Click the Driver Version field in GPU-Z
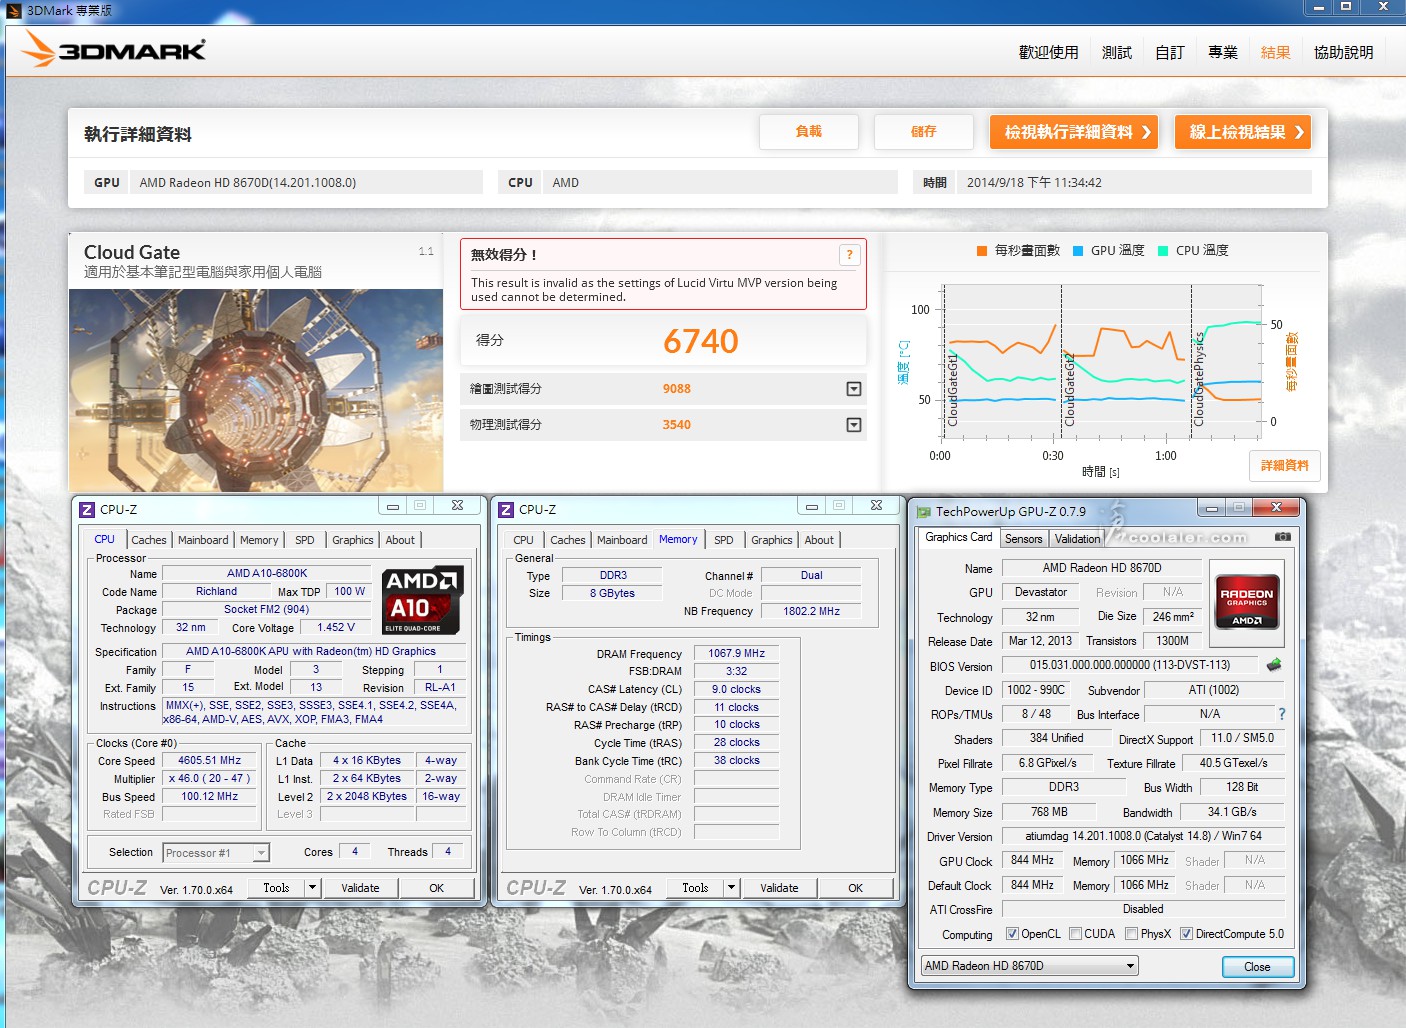Viewport: 1406px width, 1028px height. click(1143, 837)
